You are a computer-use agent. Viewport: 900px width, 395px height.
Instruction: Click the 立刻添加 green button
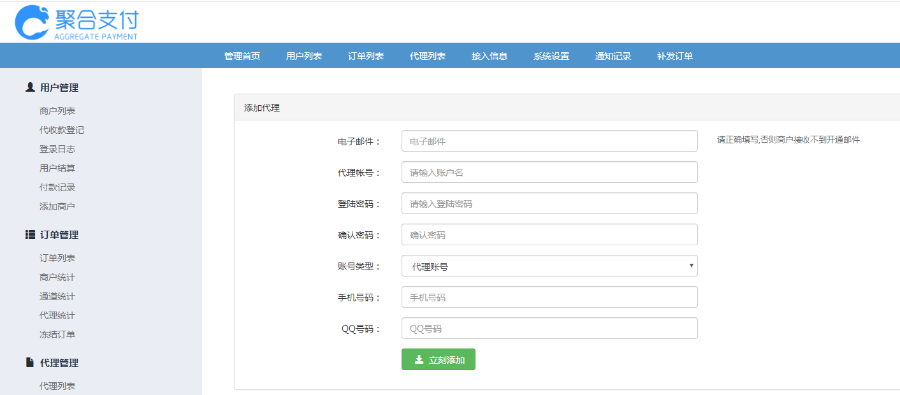438,359
